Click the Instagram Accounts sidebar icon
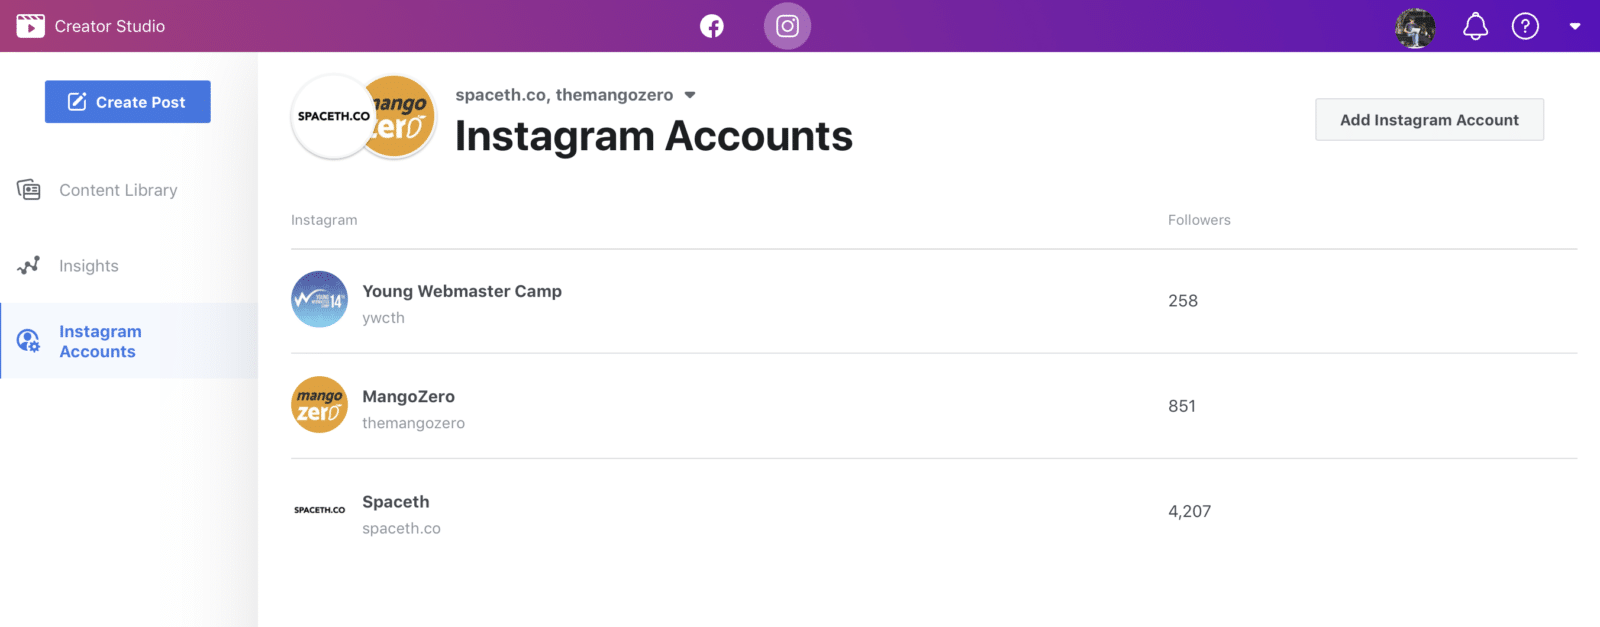 29,342
